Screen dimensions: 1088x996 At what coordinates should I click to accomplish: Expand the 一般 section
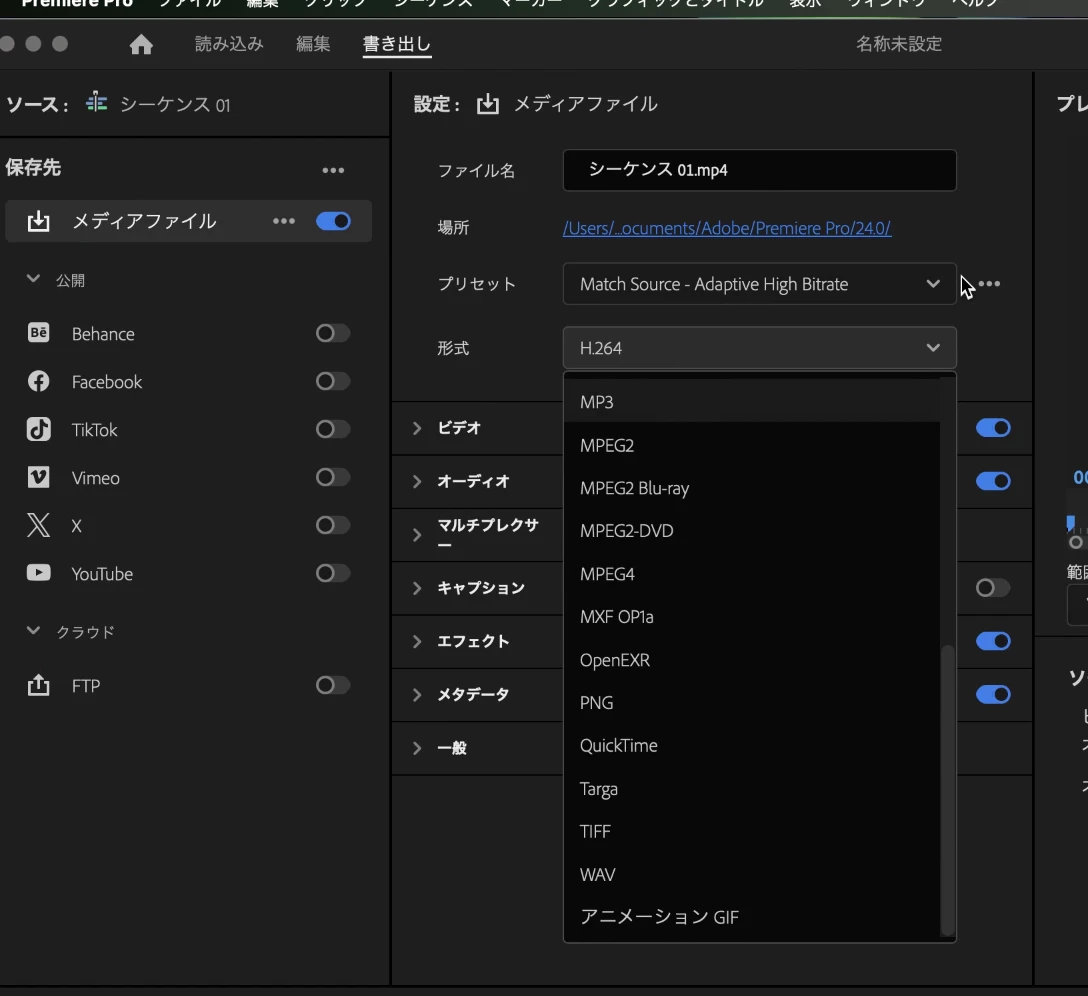pyautogui.click(x=417, y=748)
